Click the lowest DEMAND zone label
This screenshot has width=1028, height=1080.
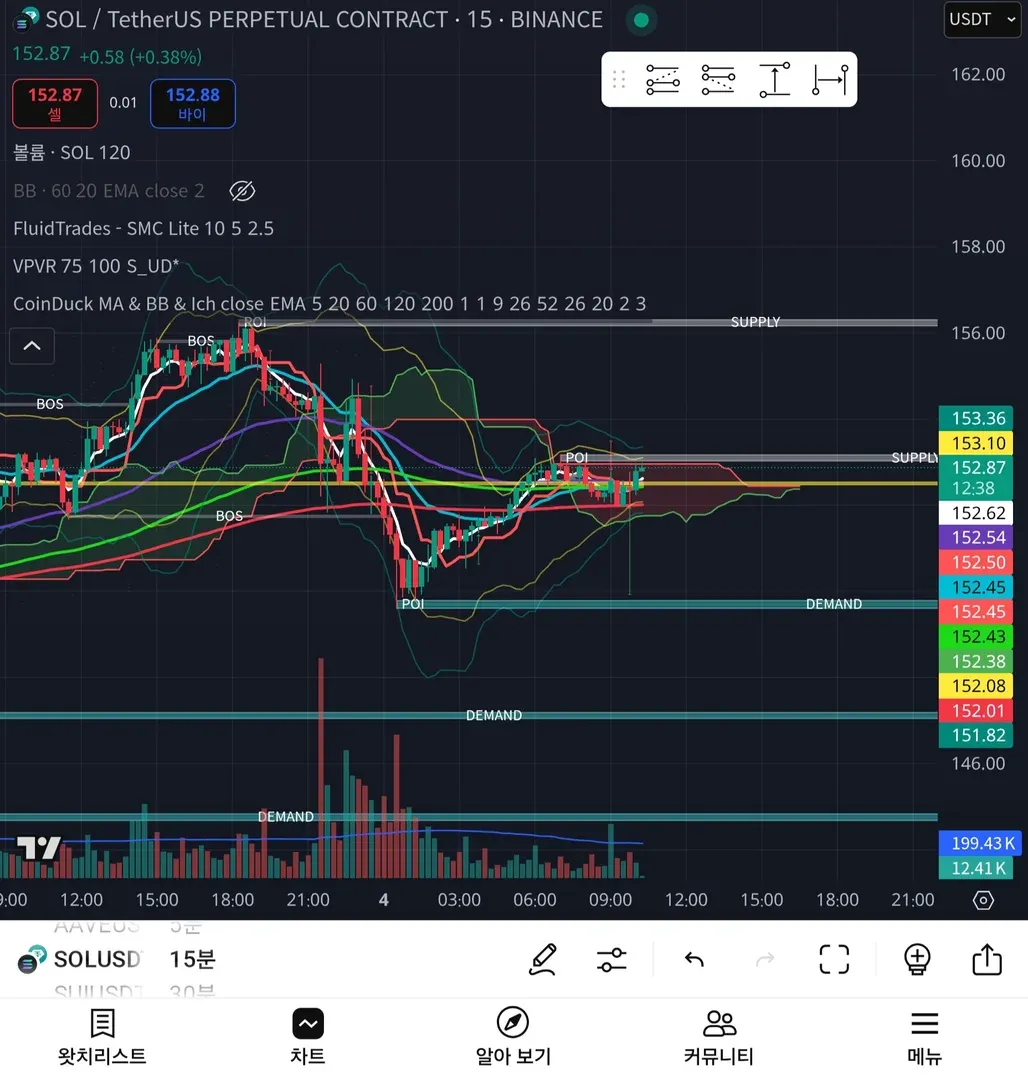(285, 817)
